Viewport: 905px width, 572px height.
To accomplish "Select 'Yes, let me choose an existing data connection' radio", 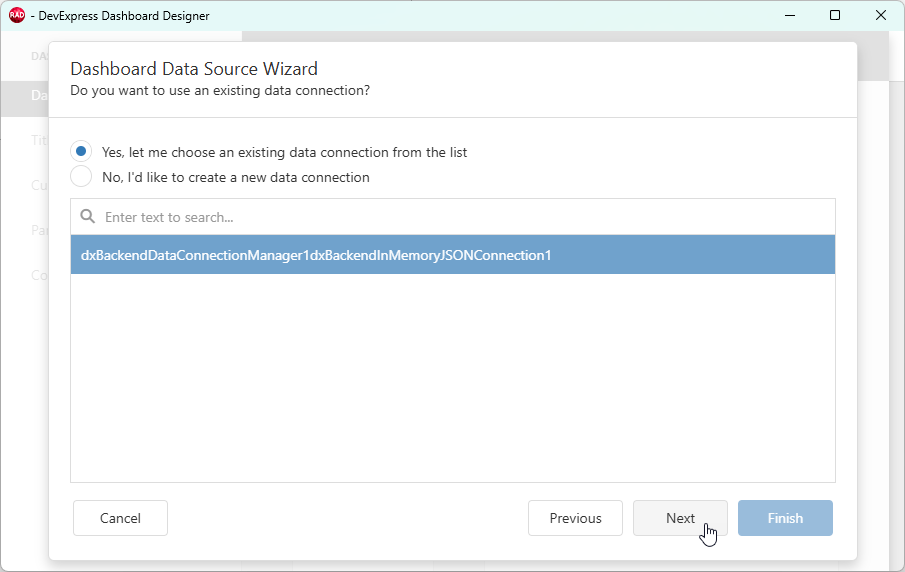I will coord(81,152).
